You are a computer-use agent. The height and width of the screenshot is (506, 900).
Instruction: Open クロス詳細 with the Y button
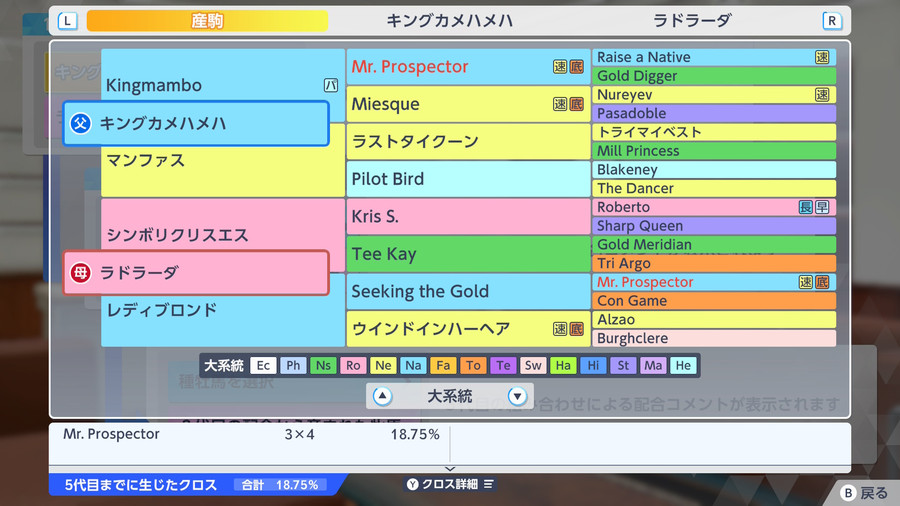click(x=450, y=484)
